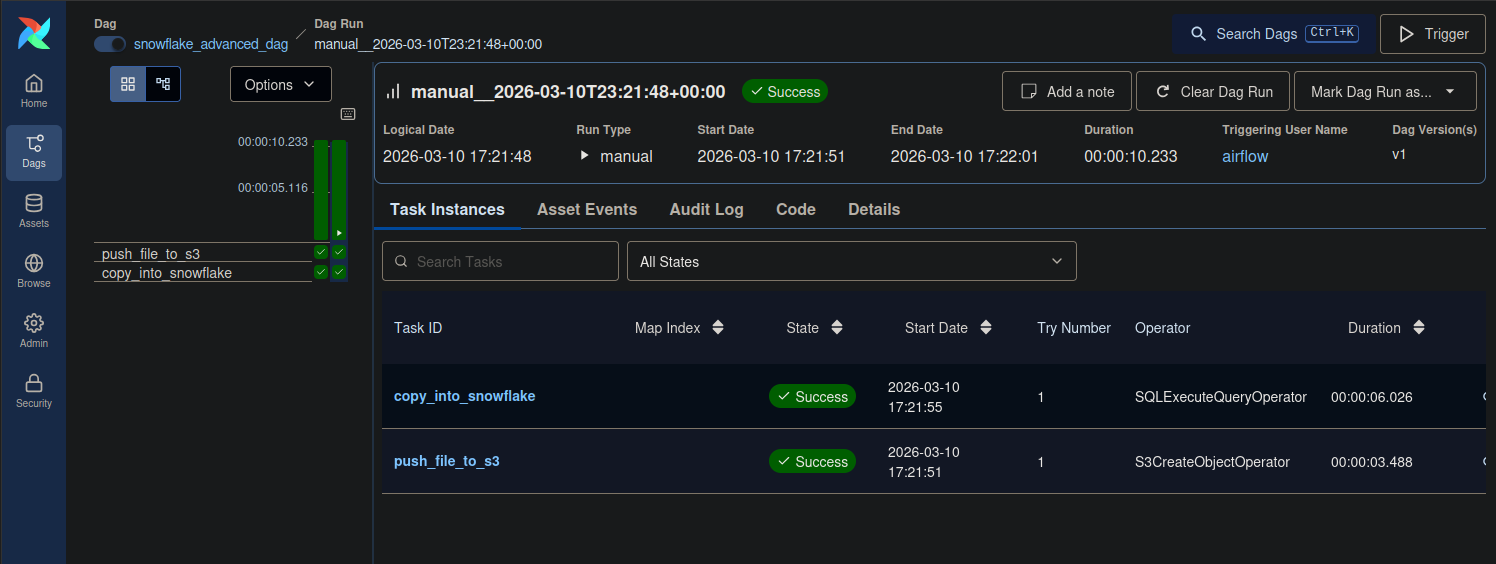
Task: Open the Details tab
Action: coord(874,210)
